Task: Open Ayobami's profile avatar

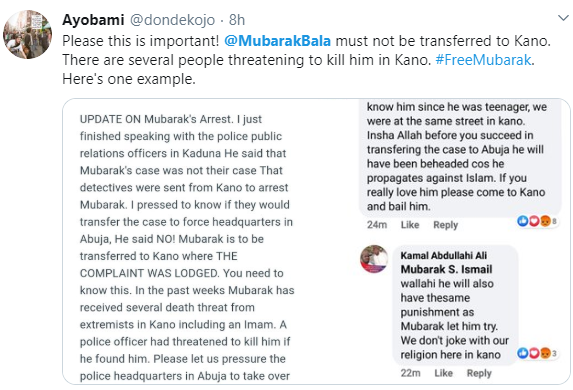Action: [27, 34]
